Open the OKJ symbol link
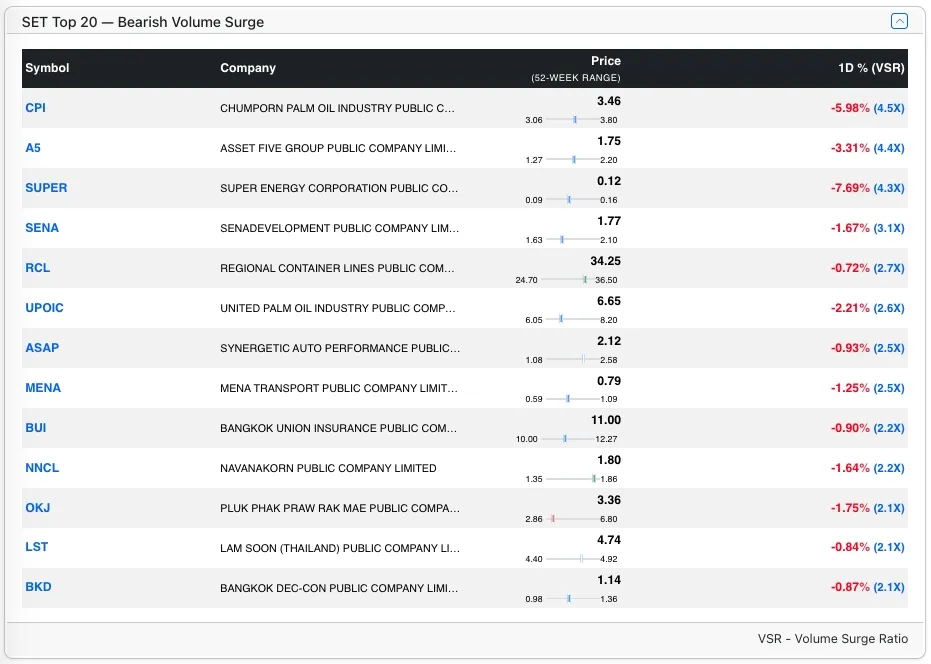This screenshot has width=931, height=664. [x=37, y=508]
